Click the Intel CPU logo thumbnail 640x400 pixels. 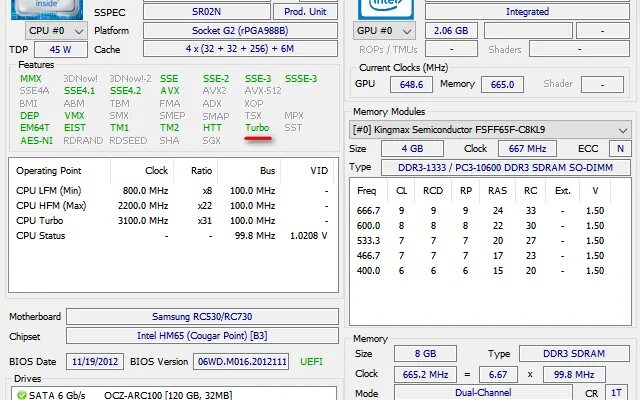click(x=47, y=9)
